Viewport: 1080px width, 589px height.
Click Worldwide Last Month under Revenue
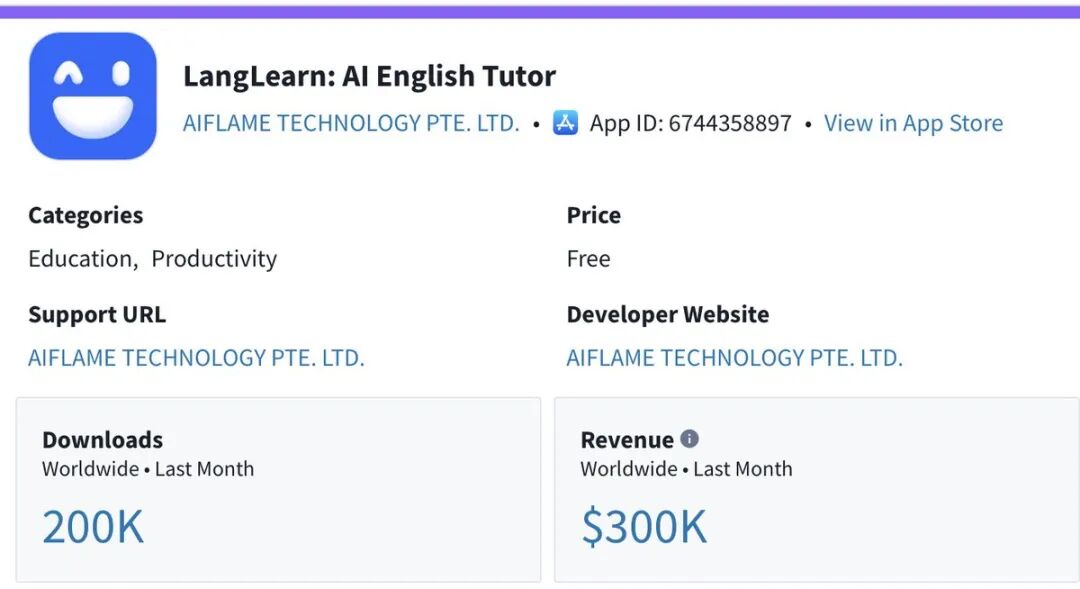tap(687, 468)
